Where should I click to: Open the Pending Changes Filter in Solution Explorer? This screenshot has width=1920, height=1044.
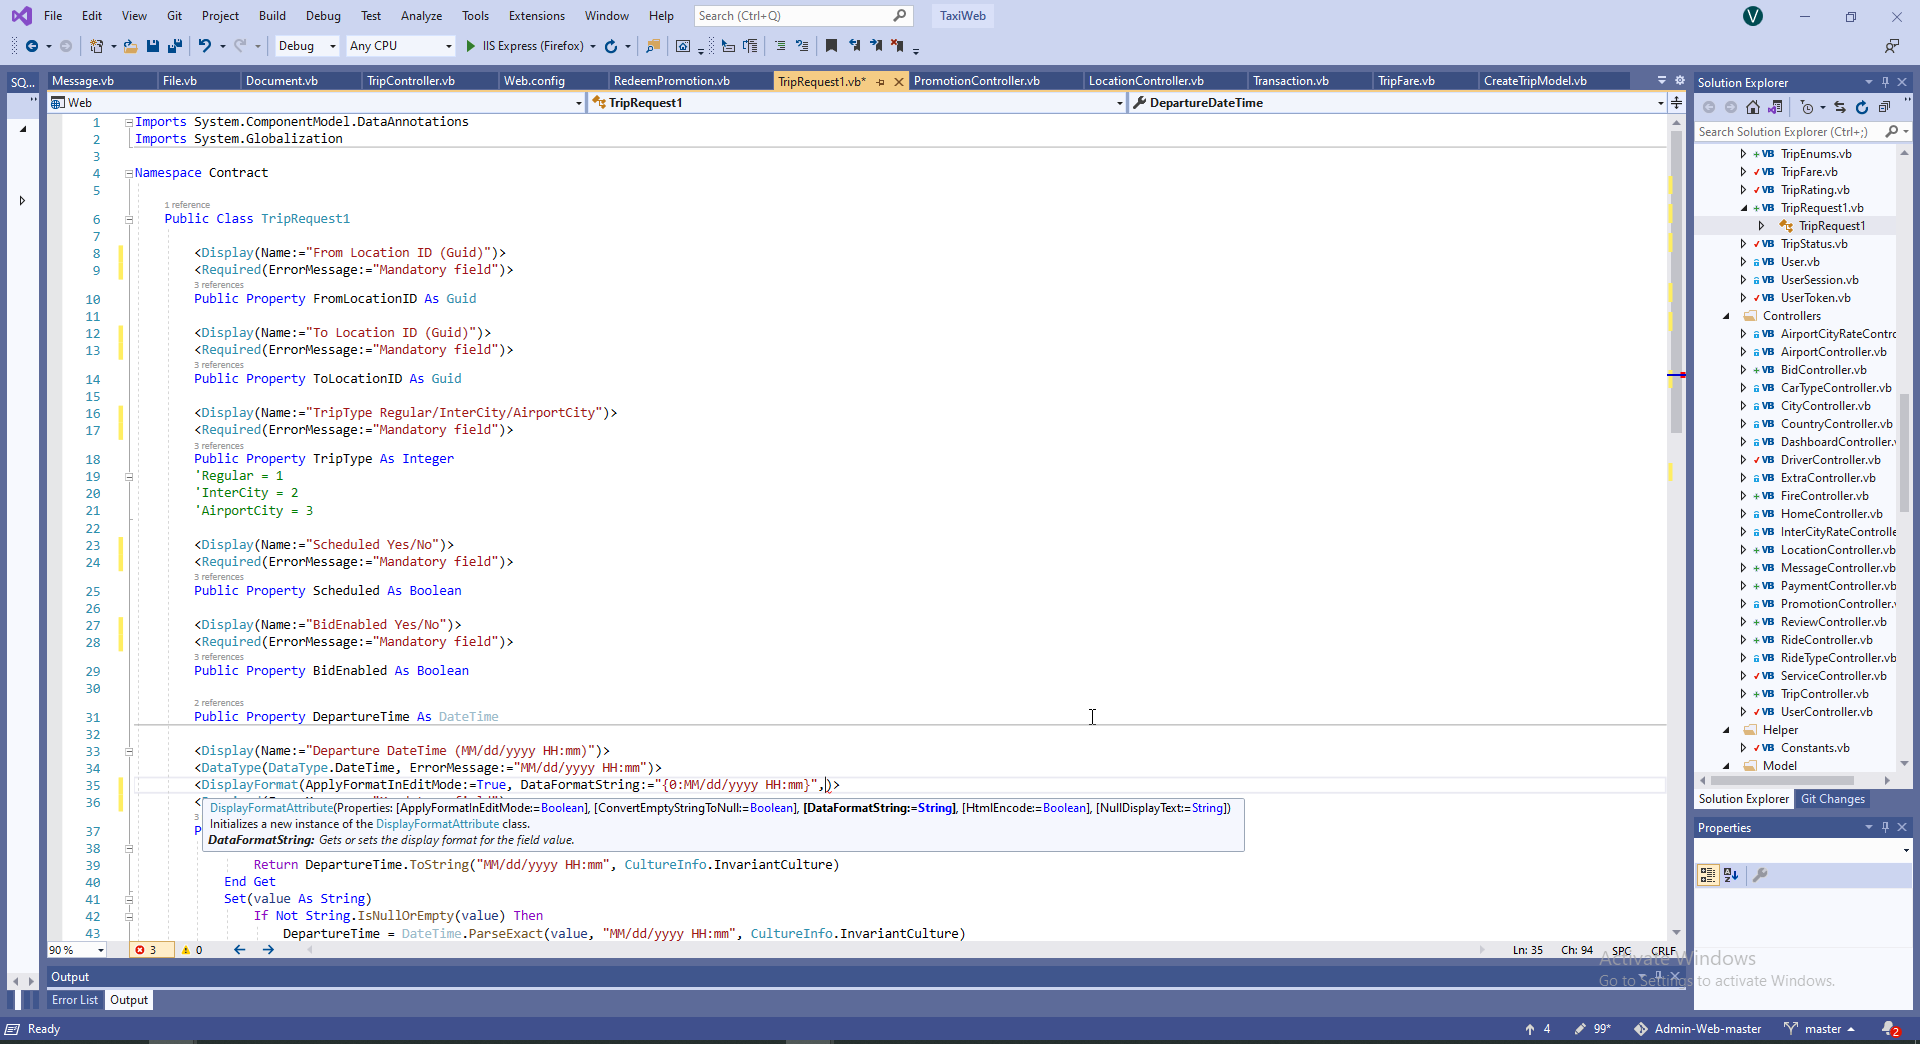(x=1807, y=107)
